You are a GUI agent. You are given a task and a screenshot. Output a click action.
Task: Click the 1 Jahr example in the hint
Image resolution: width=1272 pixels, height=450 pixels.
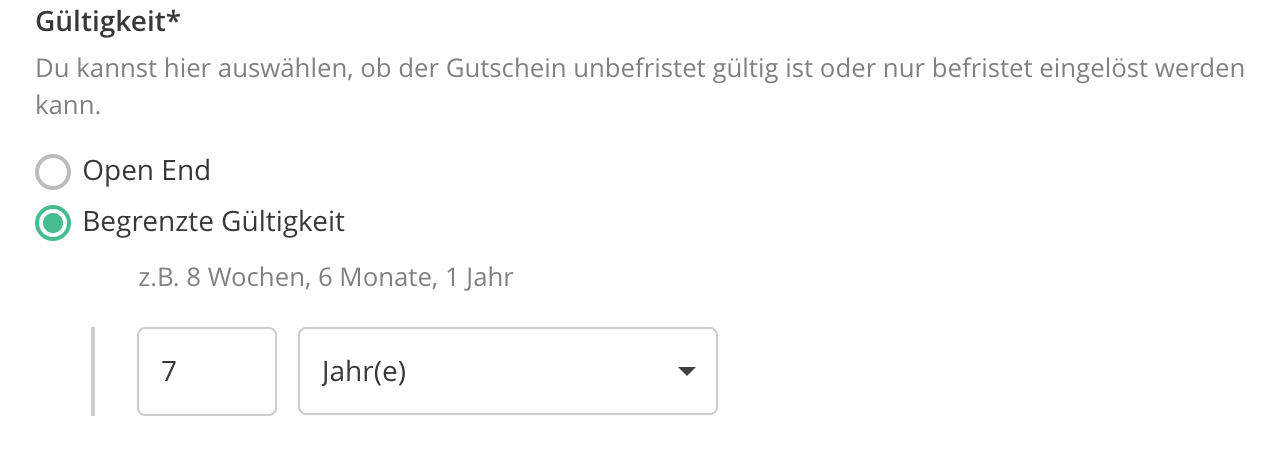click(478, 277)
